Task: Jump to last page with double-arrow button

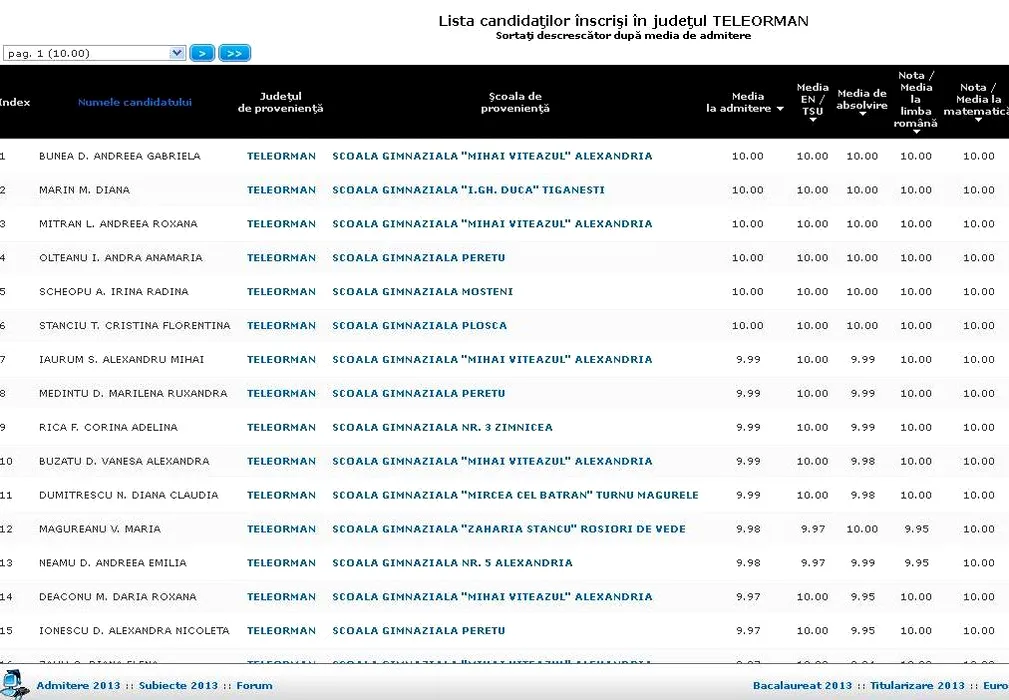Action: (x=234, y=54)
